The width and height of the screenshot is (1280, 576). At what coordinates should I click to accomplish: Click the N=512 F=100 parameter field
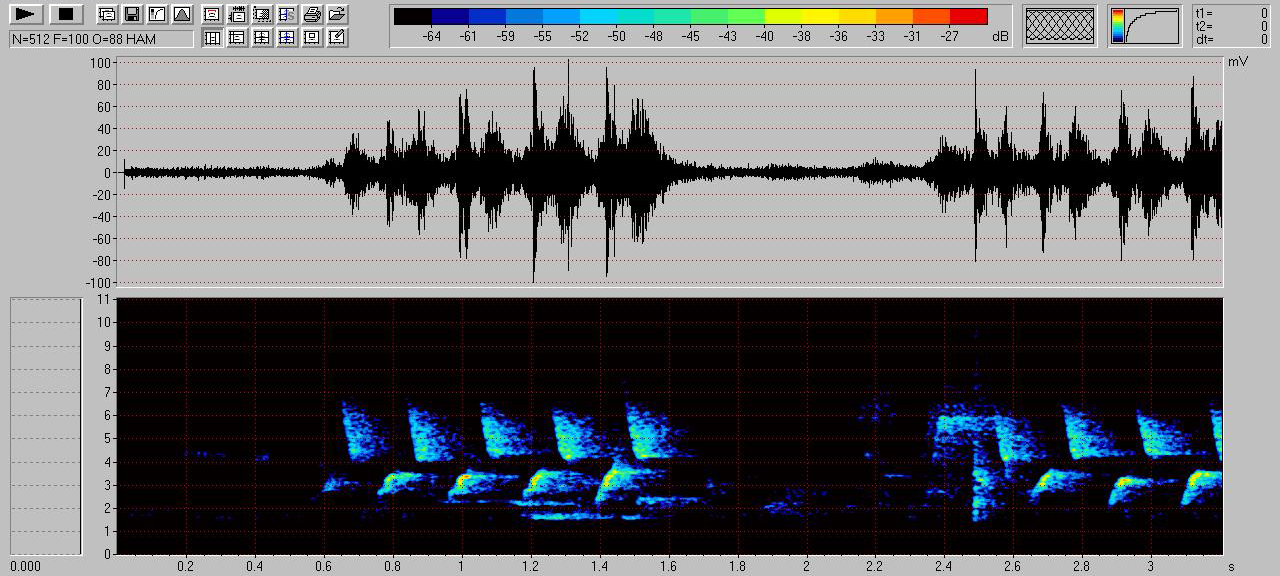pos(101,39)
